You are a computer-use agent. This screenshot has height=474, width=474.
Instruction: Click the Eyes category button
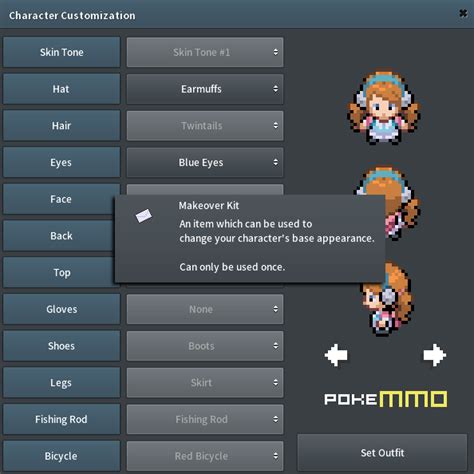[61, 162]
